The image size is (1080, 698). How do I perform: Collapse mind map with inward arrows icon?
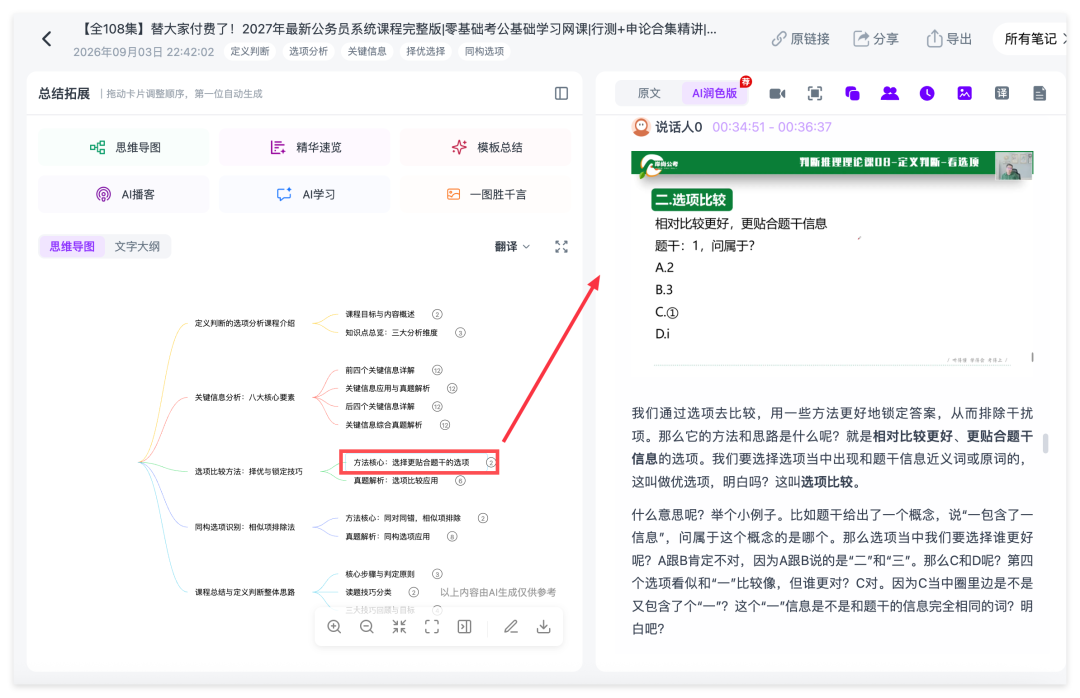point(399,626)
